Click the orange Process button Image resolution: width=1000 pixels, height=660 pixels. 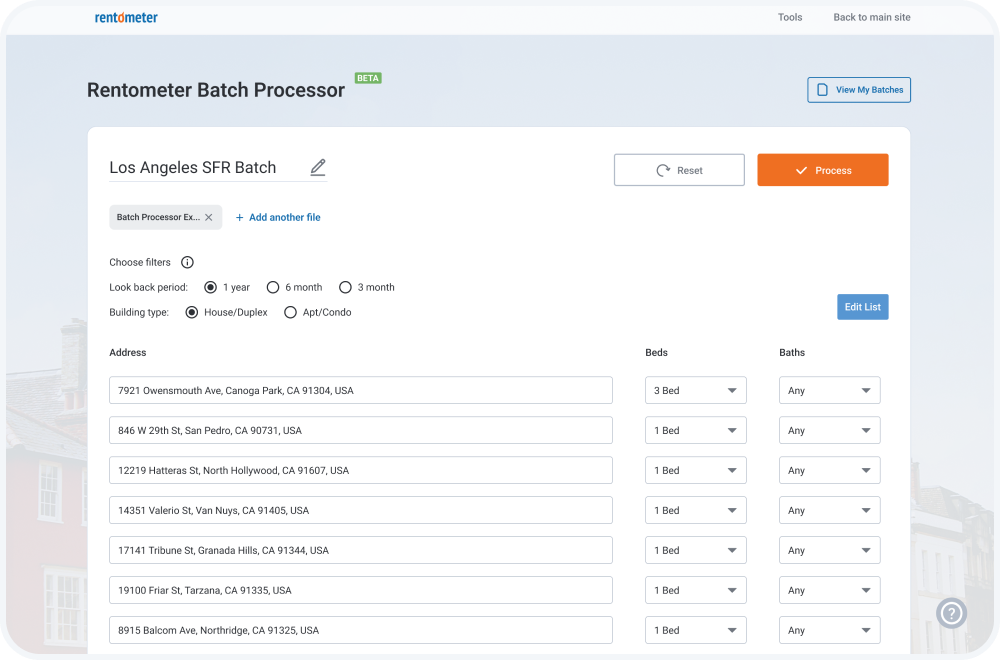coord(823,170)
